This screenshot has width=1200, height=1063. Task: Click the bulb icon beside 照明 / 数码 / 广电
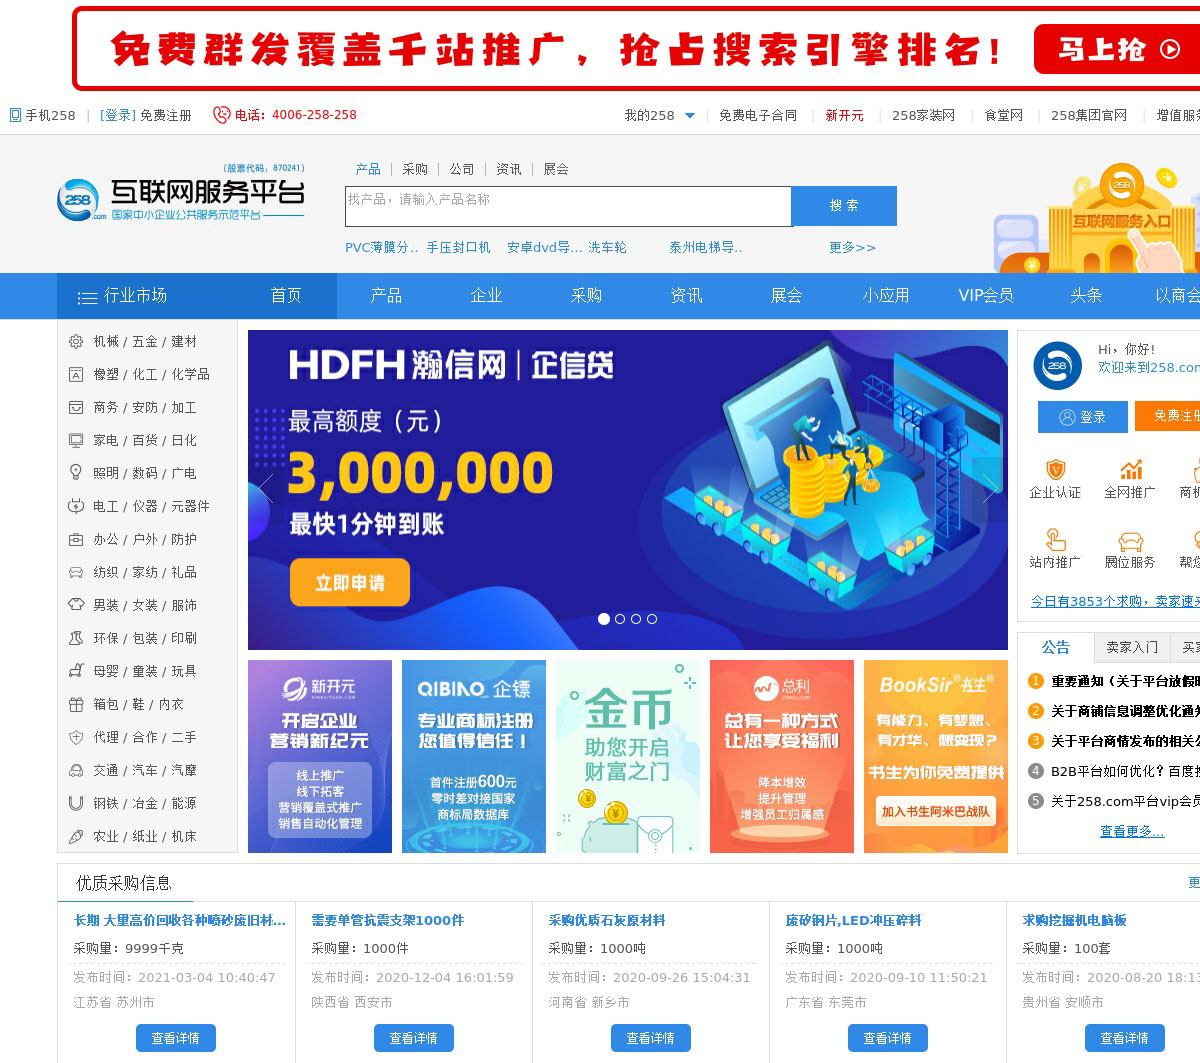[x=76, y=473]
